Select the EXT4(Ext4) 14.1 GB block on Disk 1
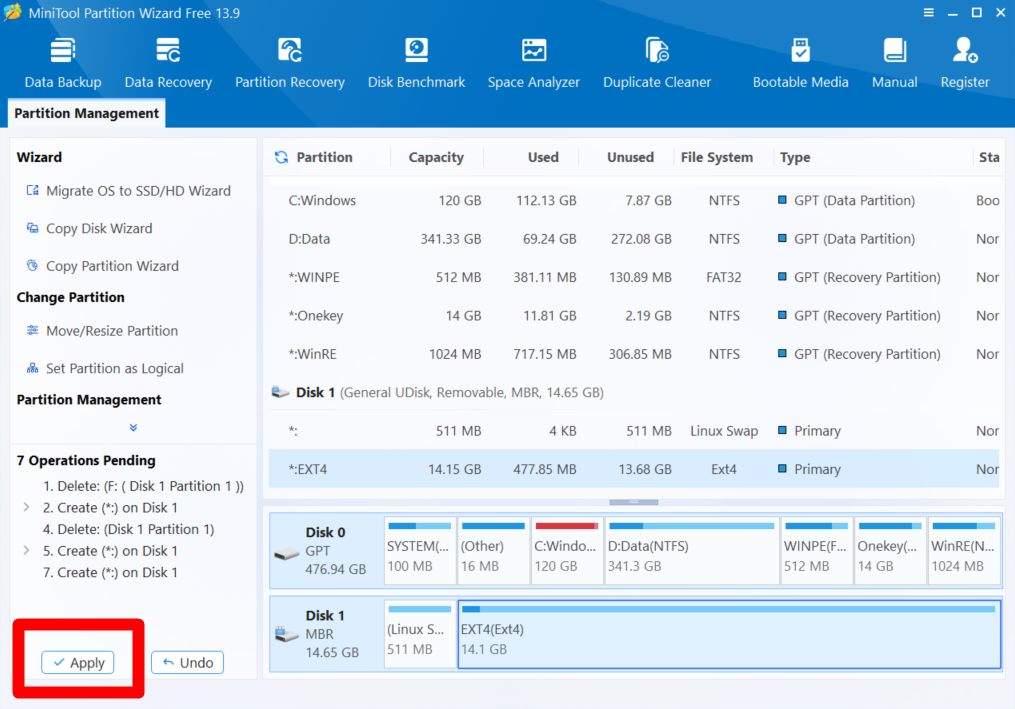This screenshot has height=709, width=1015. point(729,634)
